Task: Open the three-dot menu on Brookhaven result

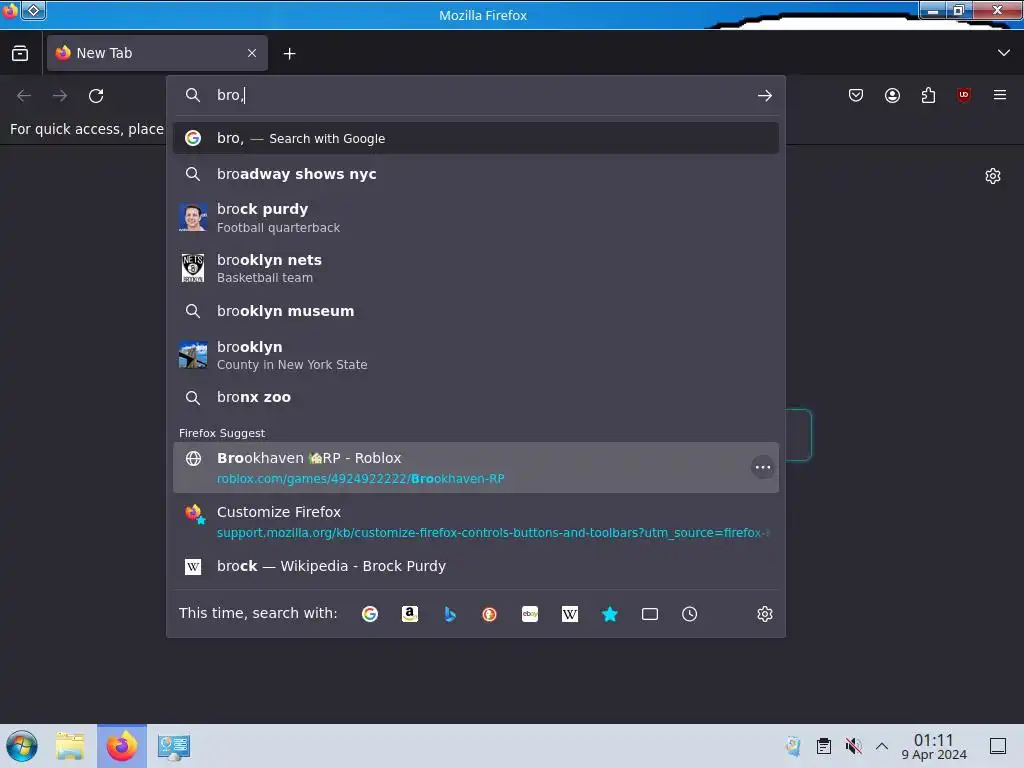Action: 762,468
